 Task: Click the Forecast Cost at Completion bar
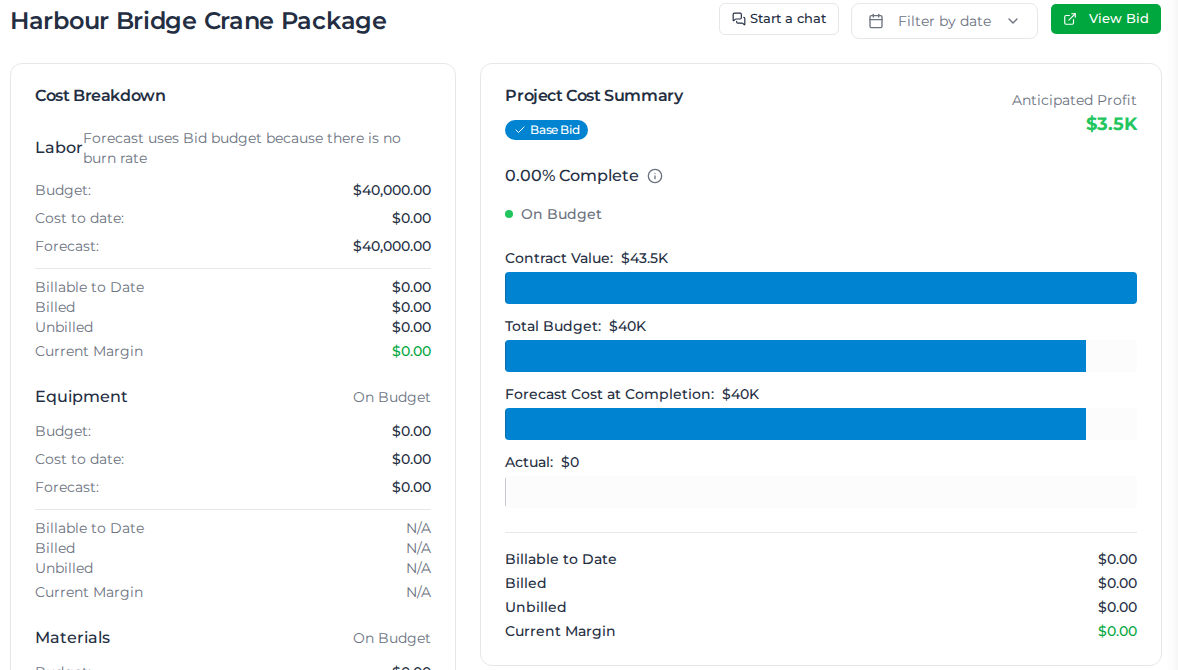[x=820, y=424]
